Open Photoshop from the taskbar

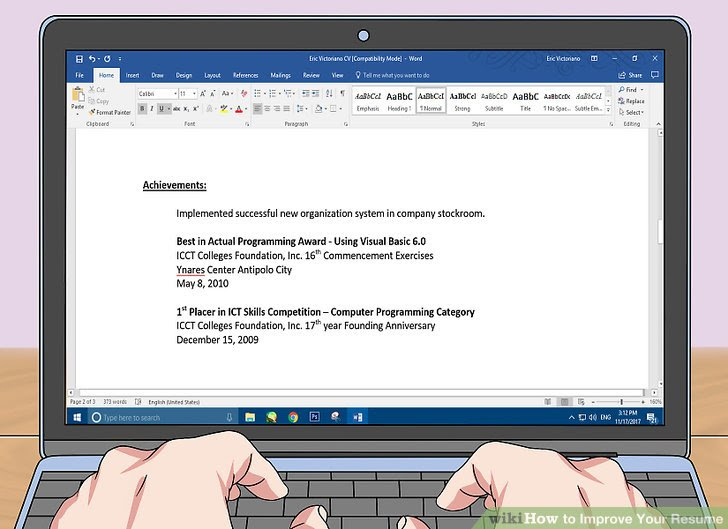[314, 417]
